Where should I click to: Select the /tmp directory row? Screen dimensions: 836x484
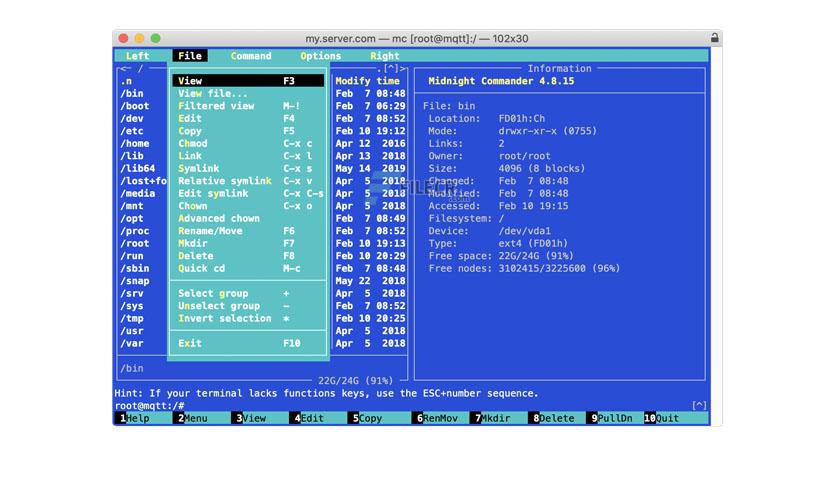(132, 319)
